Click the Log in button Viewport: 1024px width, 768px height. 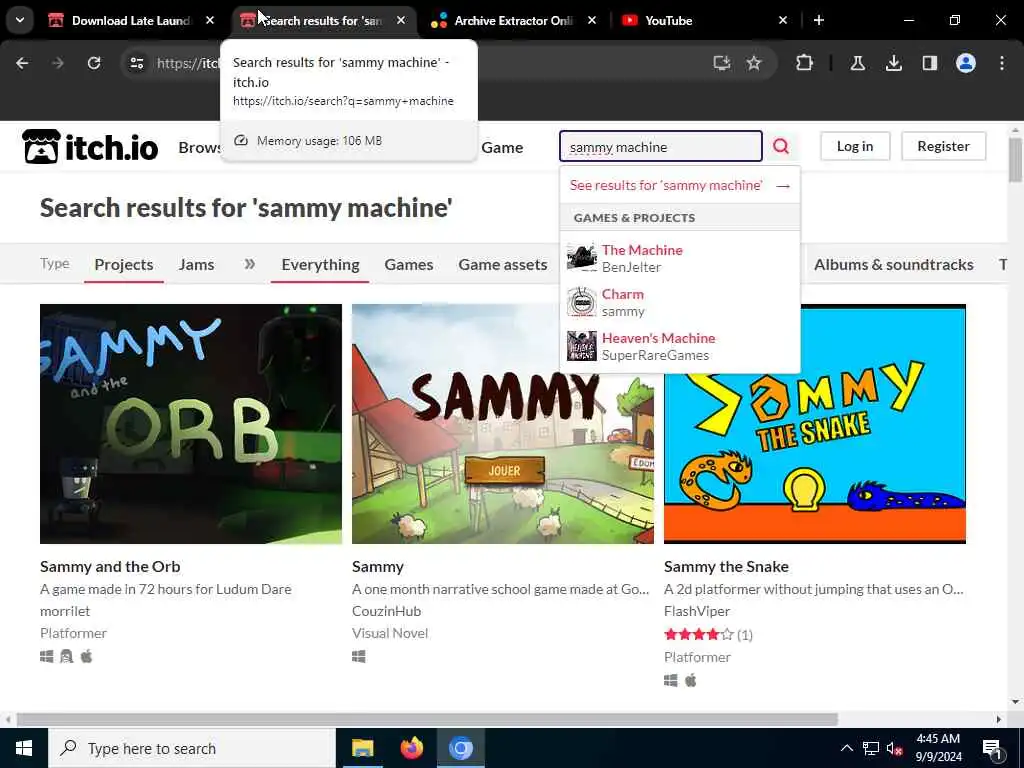click(x=855, y=146)
